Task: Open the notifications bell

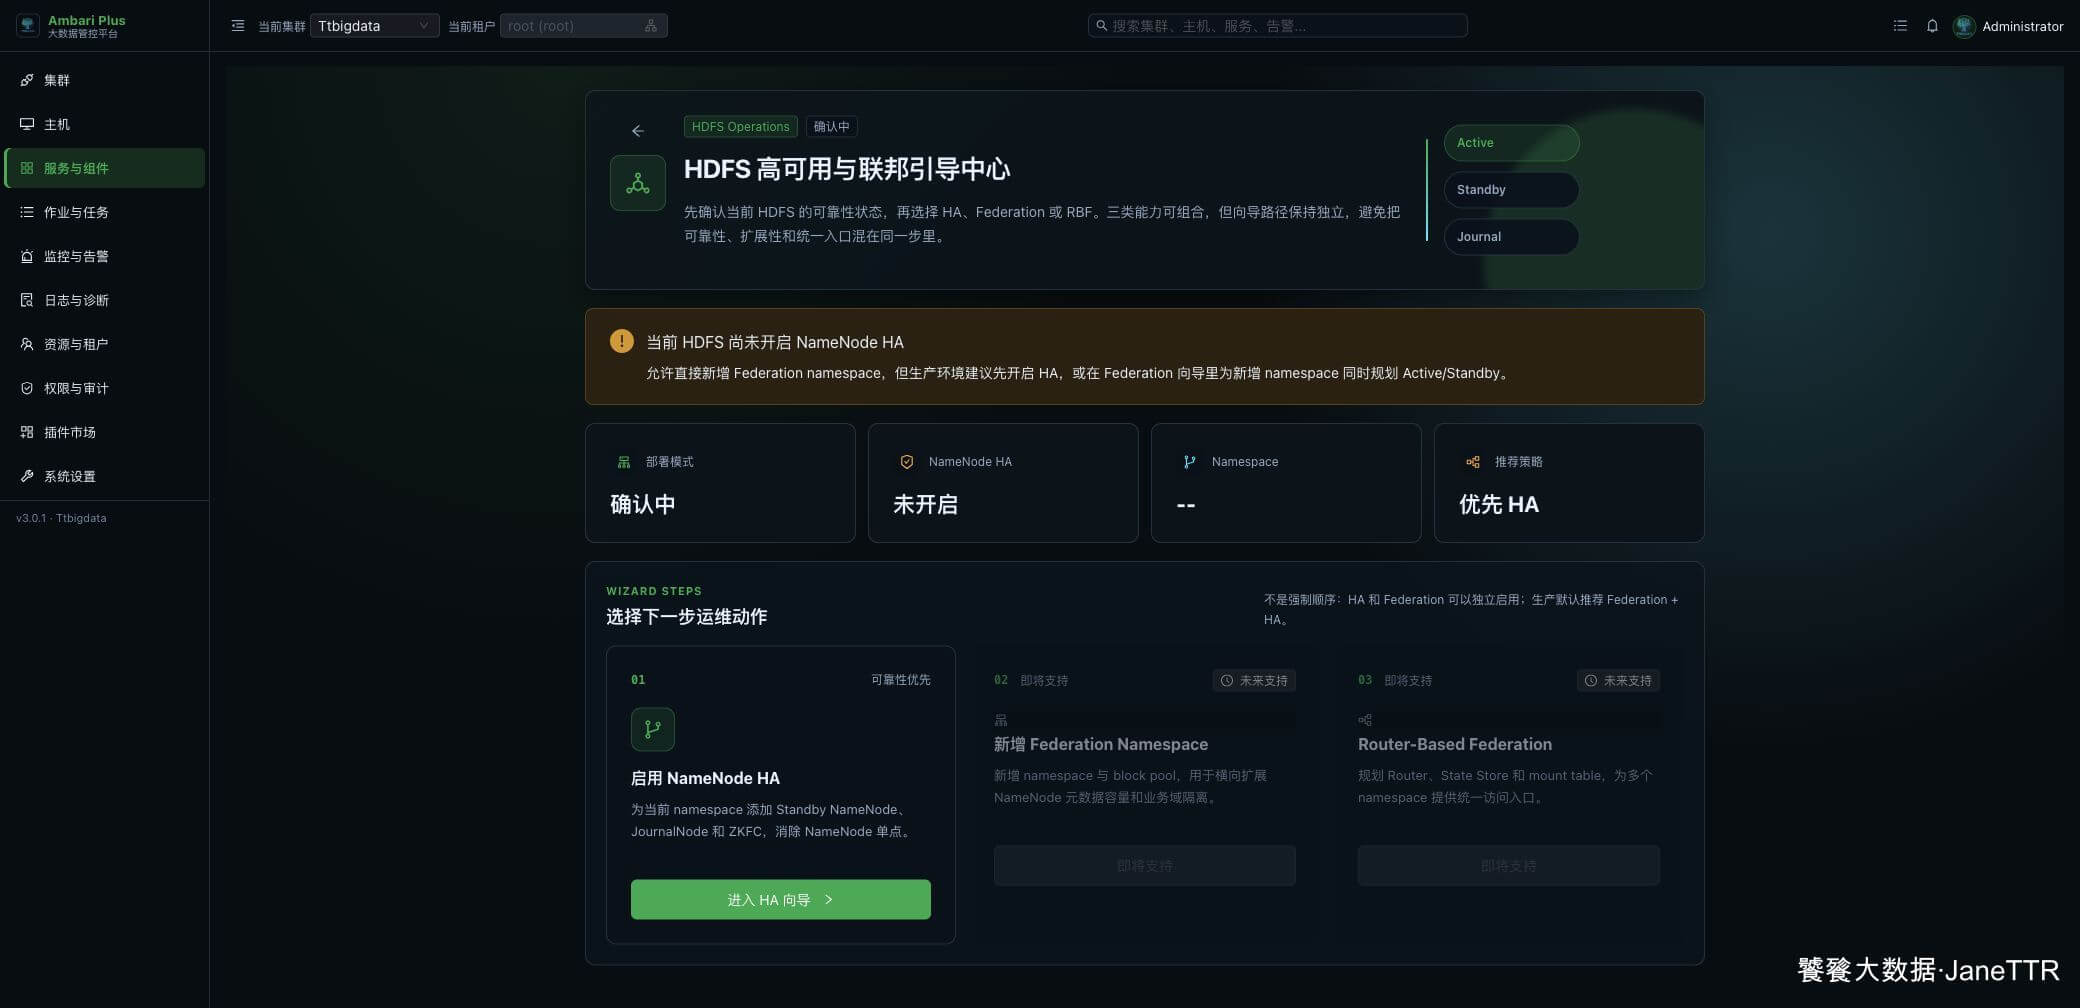Action: point(1932,26)
